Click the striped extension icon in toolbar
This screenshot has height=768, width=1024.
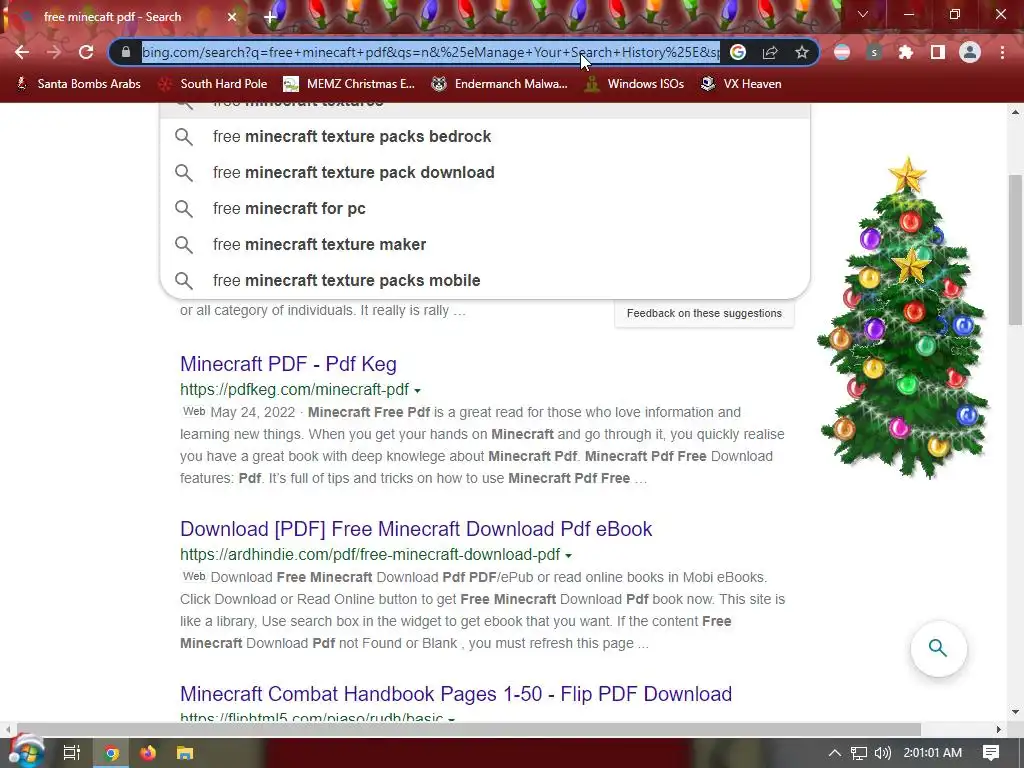pyautogui.click(x=842, y=52)
